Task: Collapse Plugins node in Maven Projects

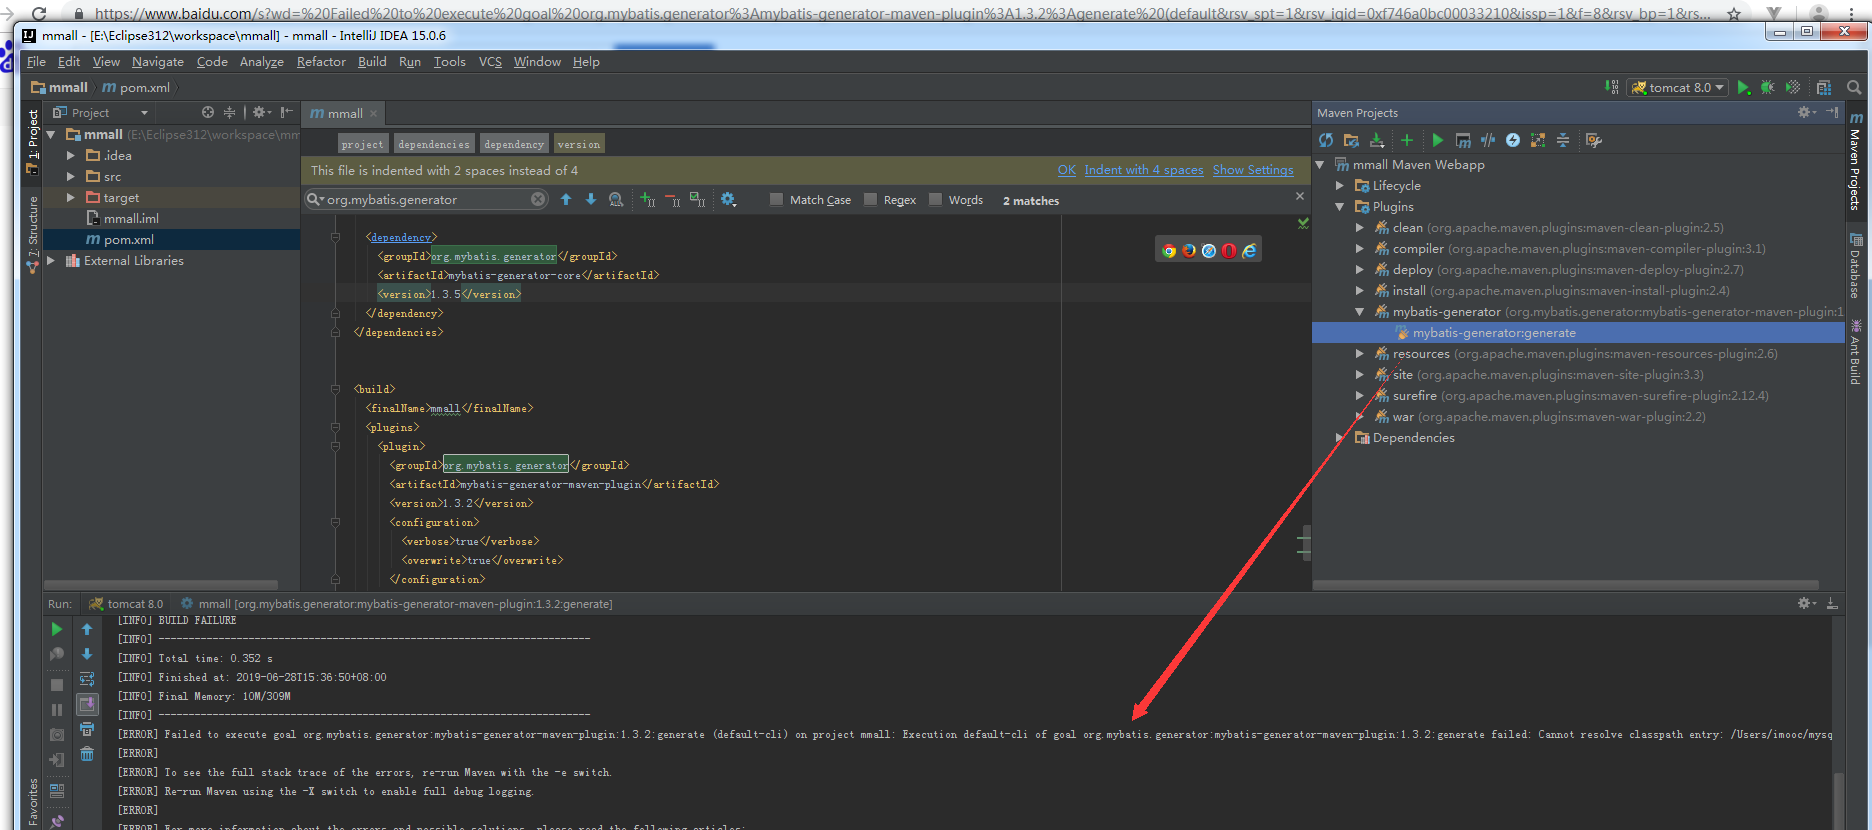Action: 1340,207
